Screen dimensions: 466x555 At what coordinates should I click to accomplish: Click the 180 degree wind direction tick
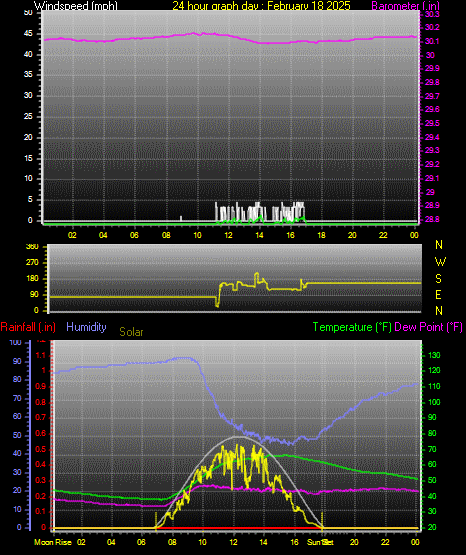32,279
